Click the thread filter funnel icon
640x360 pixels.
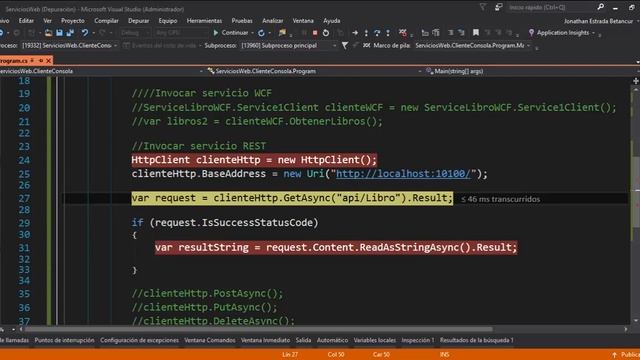345,46
